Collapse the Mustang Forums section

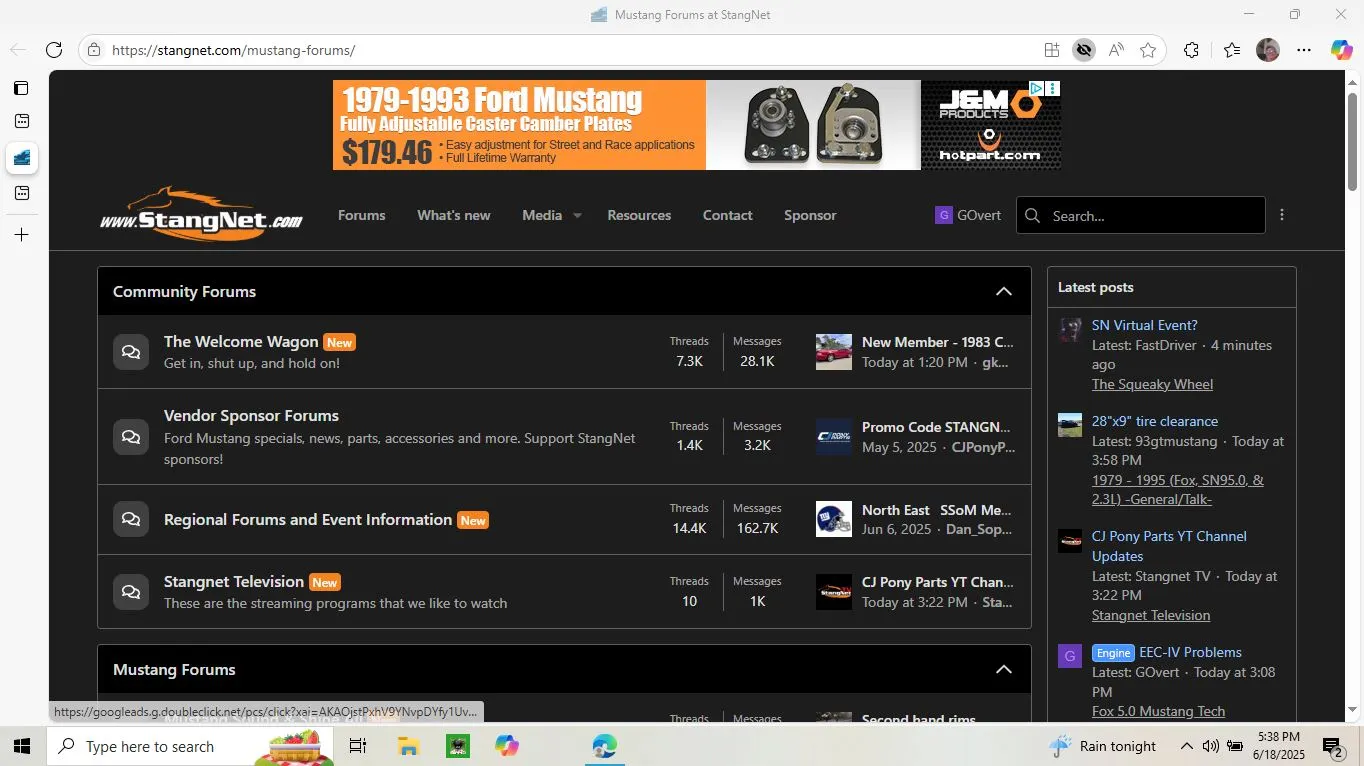[x=1004, y=670]
